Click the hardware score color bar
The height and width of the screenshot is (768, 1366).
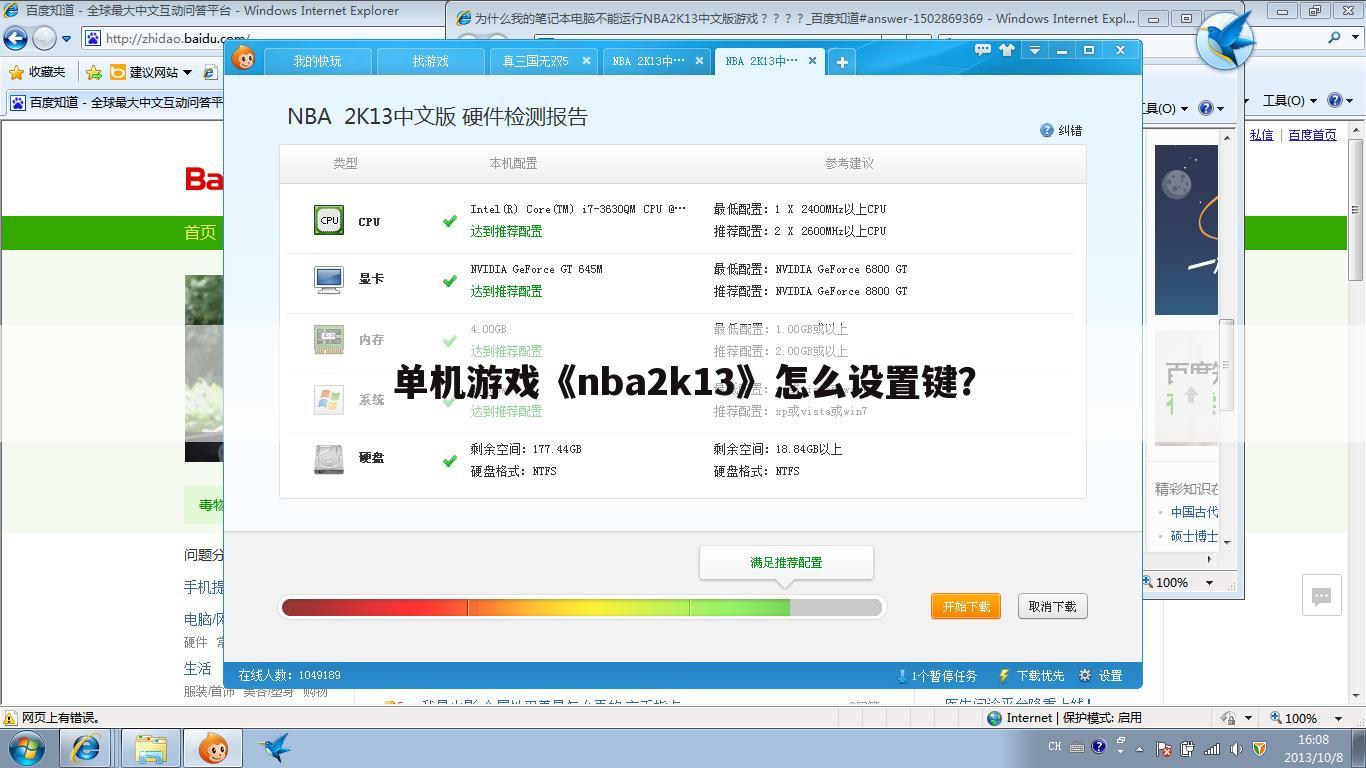tap(582, 607)
